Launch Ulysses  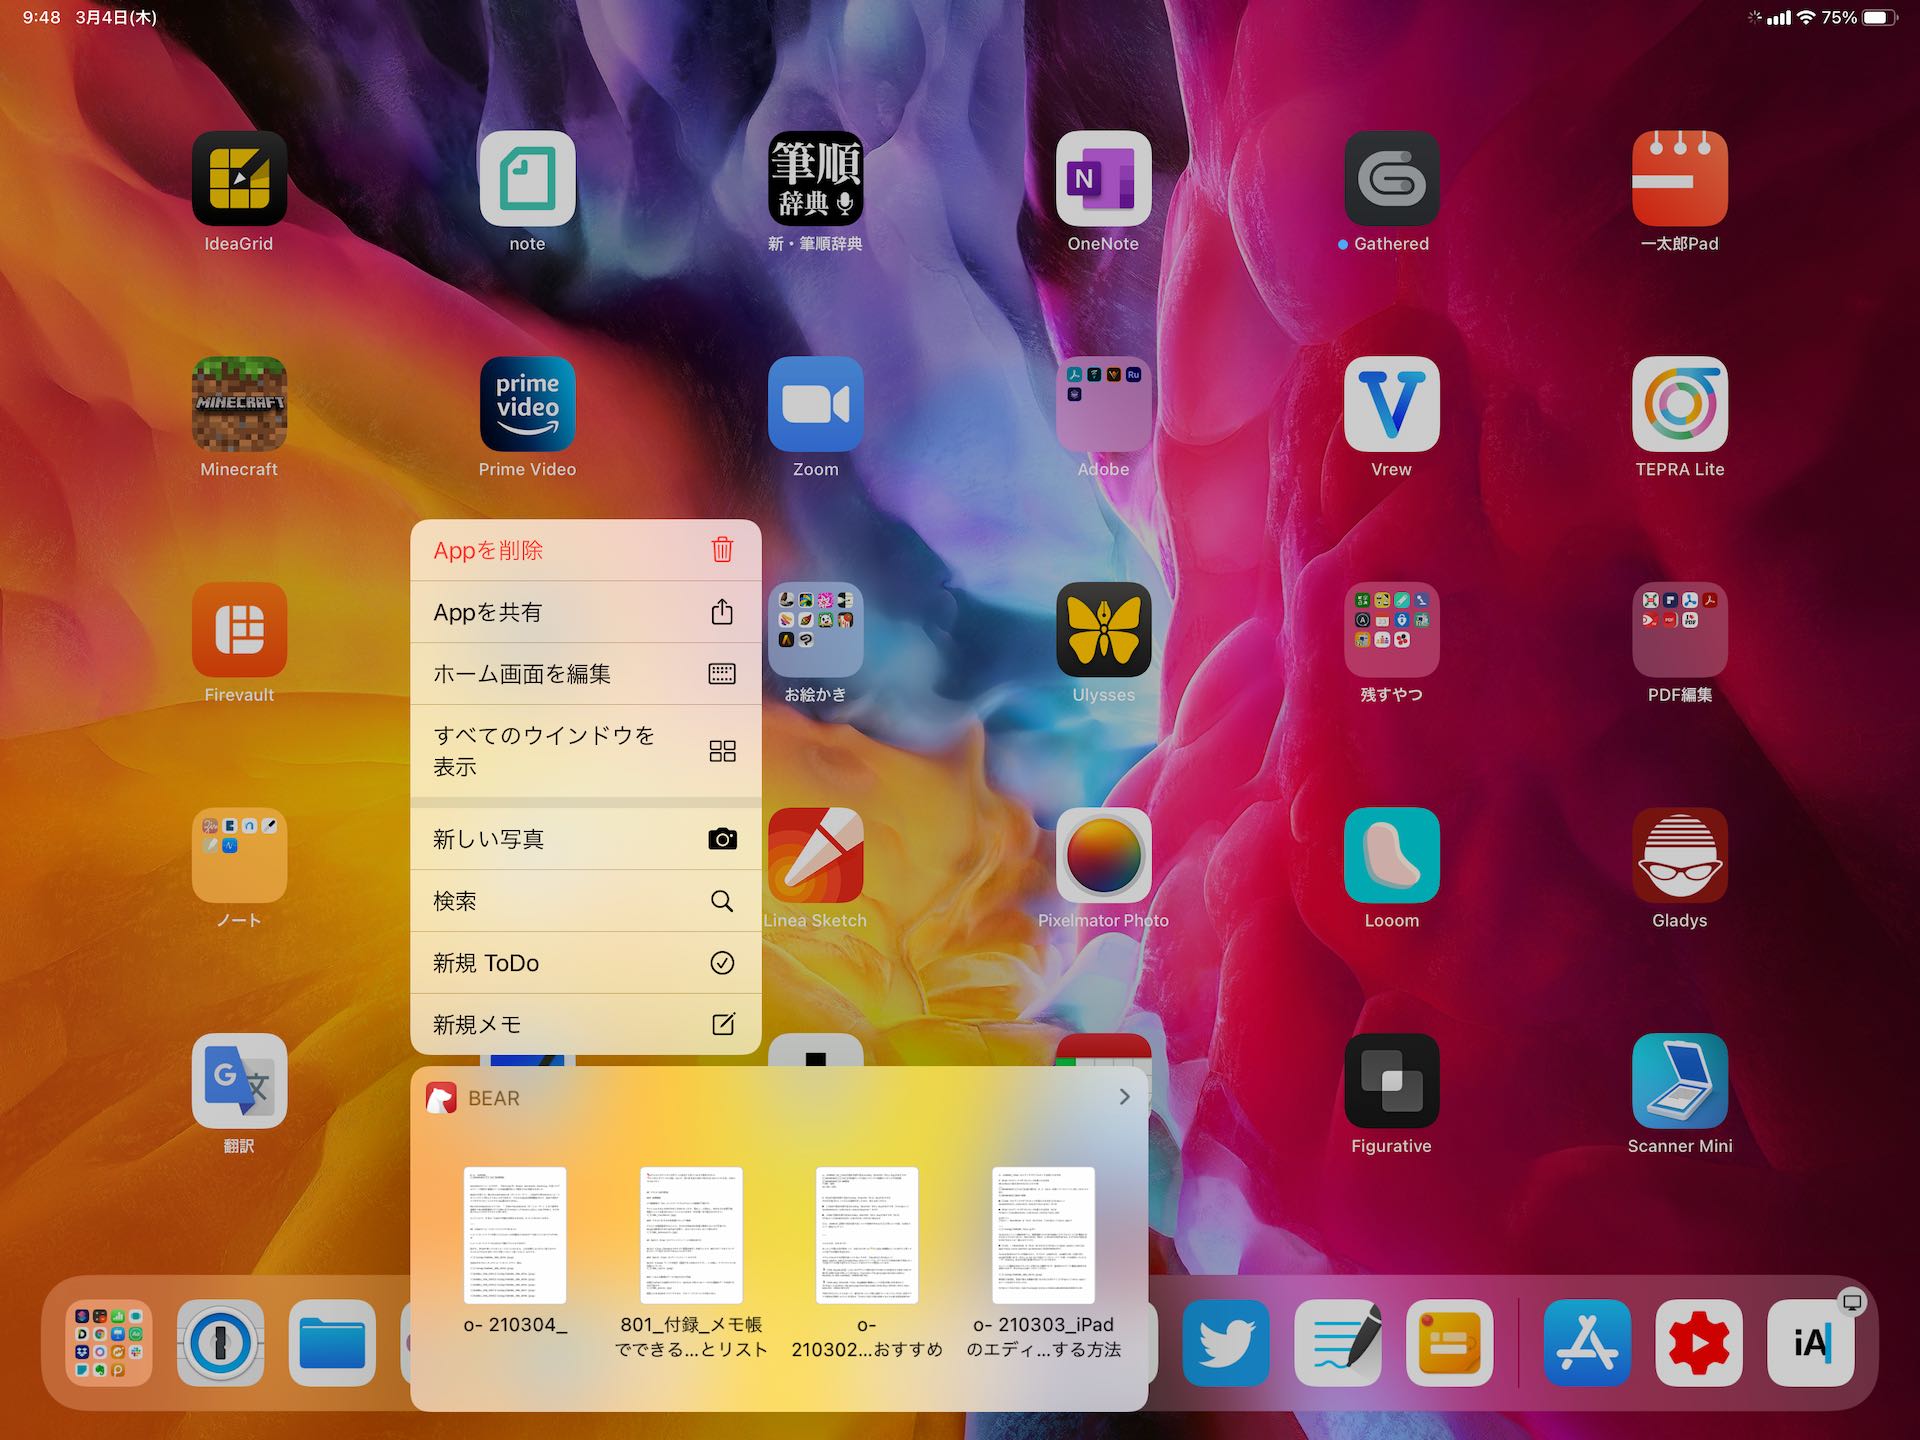pos(1103,630)
